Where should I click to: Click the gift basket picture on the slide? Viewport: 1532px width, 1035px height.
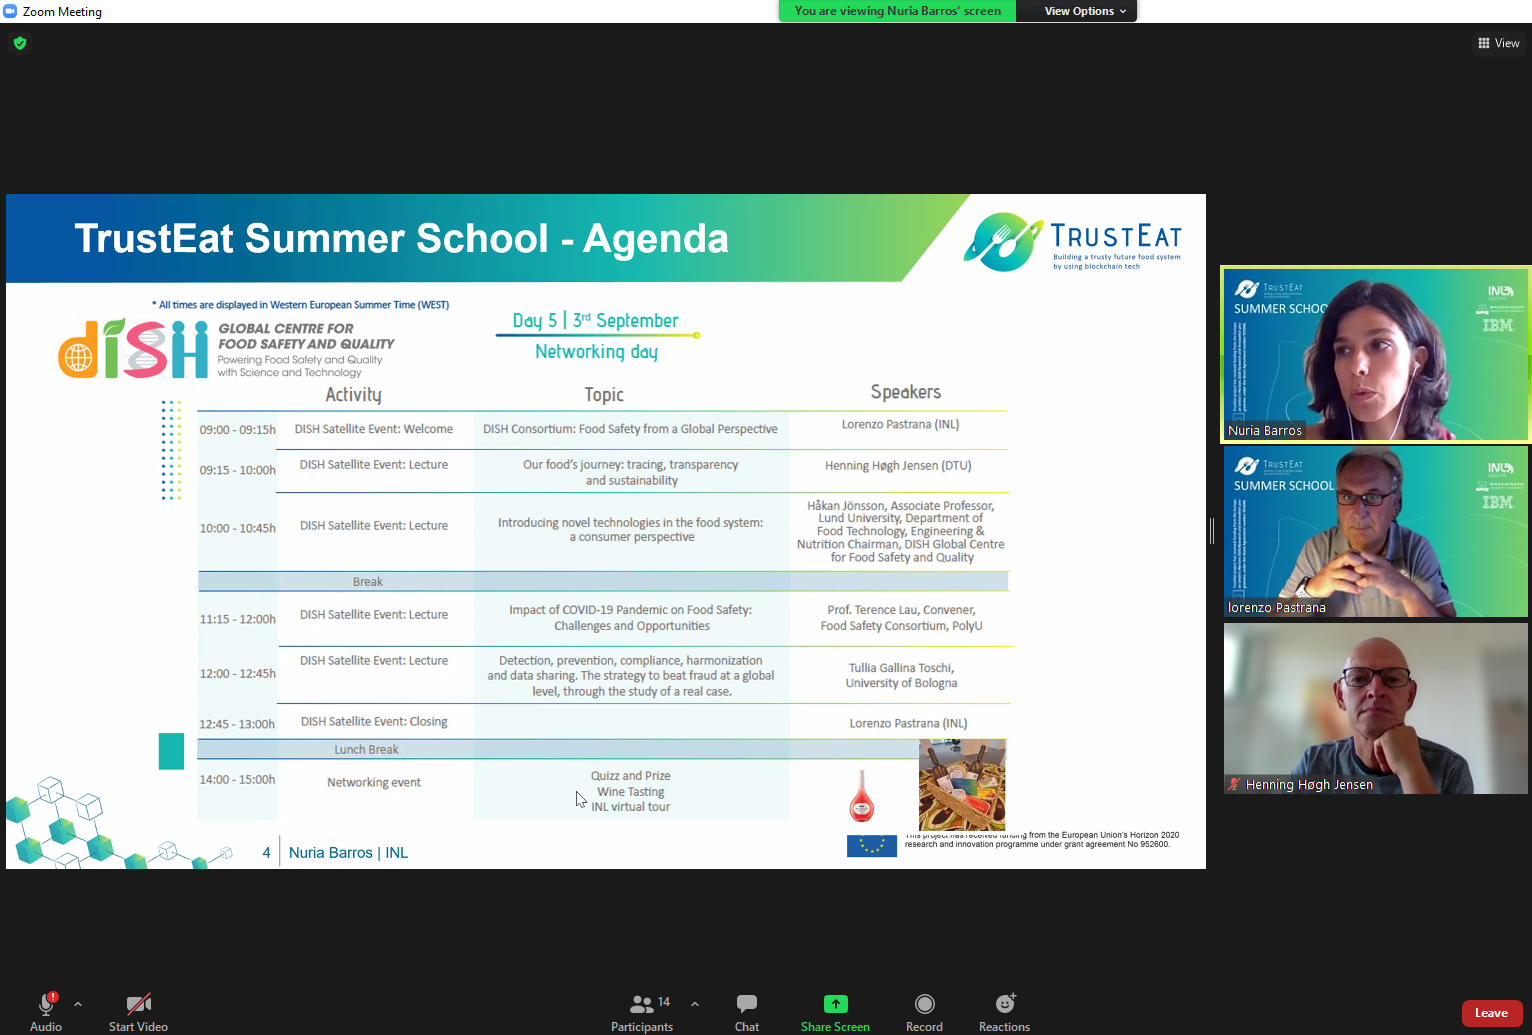point(962,784)
